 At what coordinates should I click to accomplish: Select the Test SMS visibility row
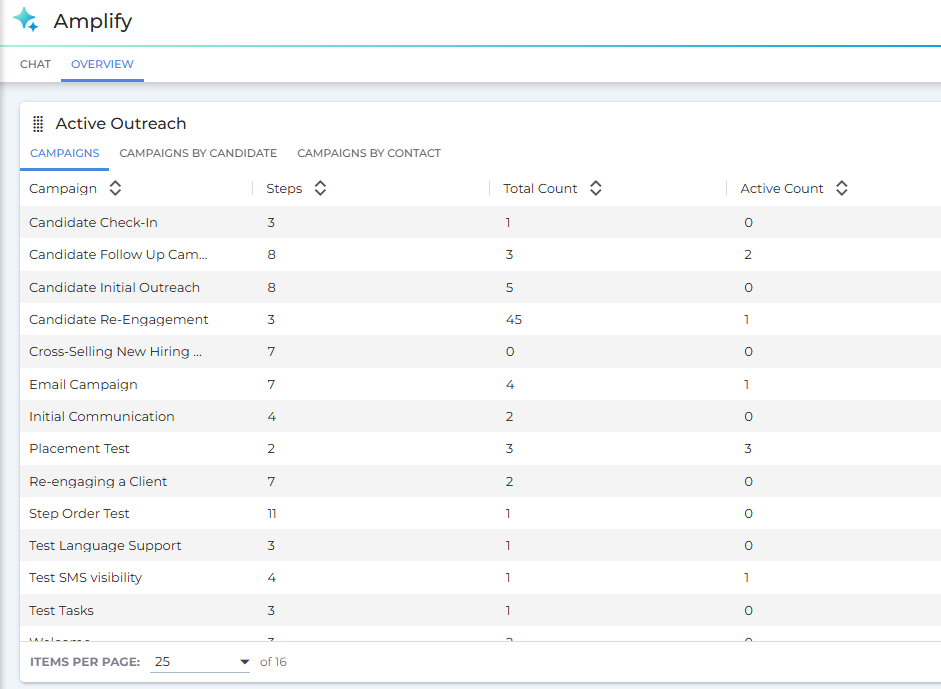pos(85,578)
